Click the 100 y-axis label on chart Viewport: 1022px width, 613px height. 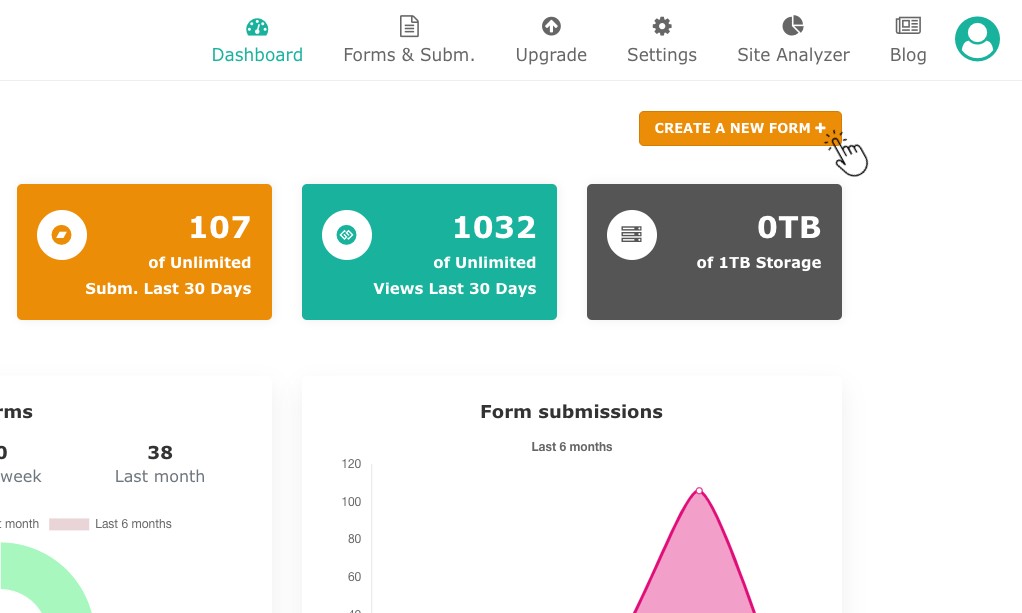coord(351,501)
